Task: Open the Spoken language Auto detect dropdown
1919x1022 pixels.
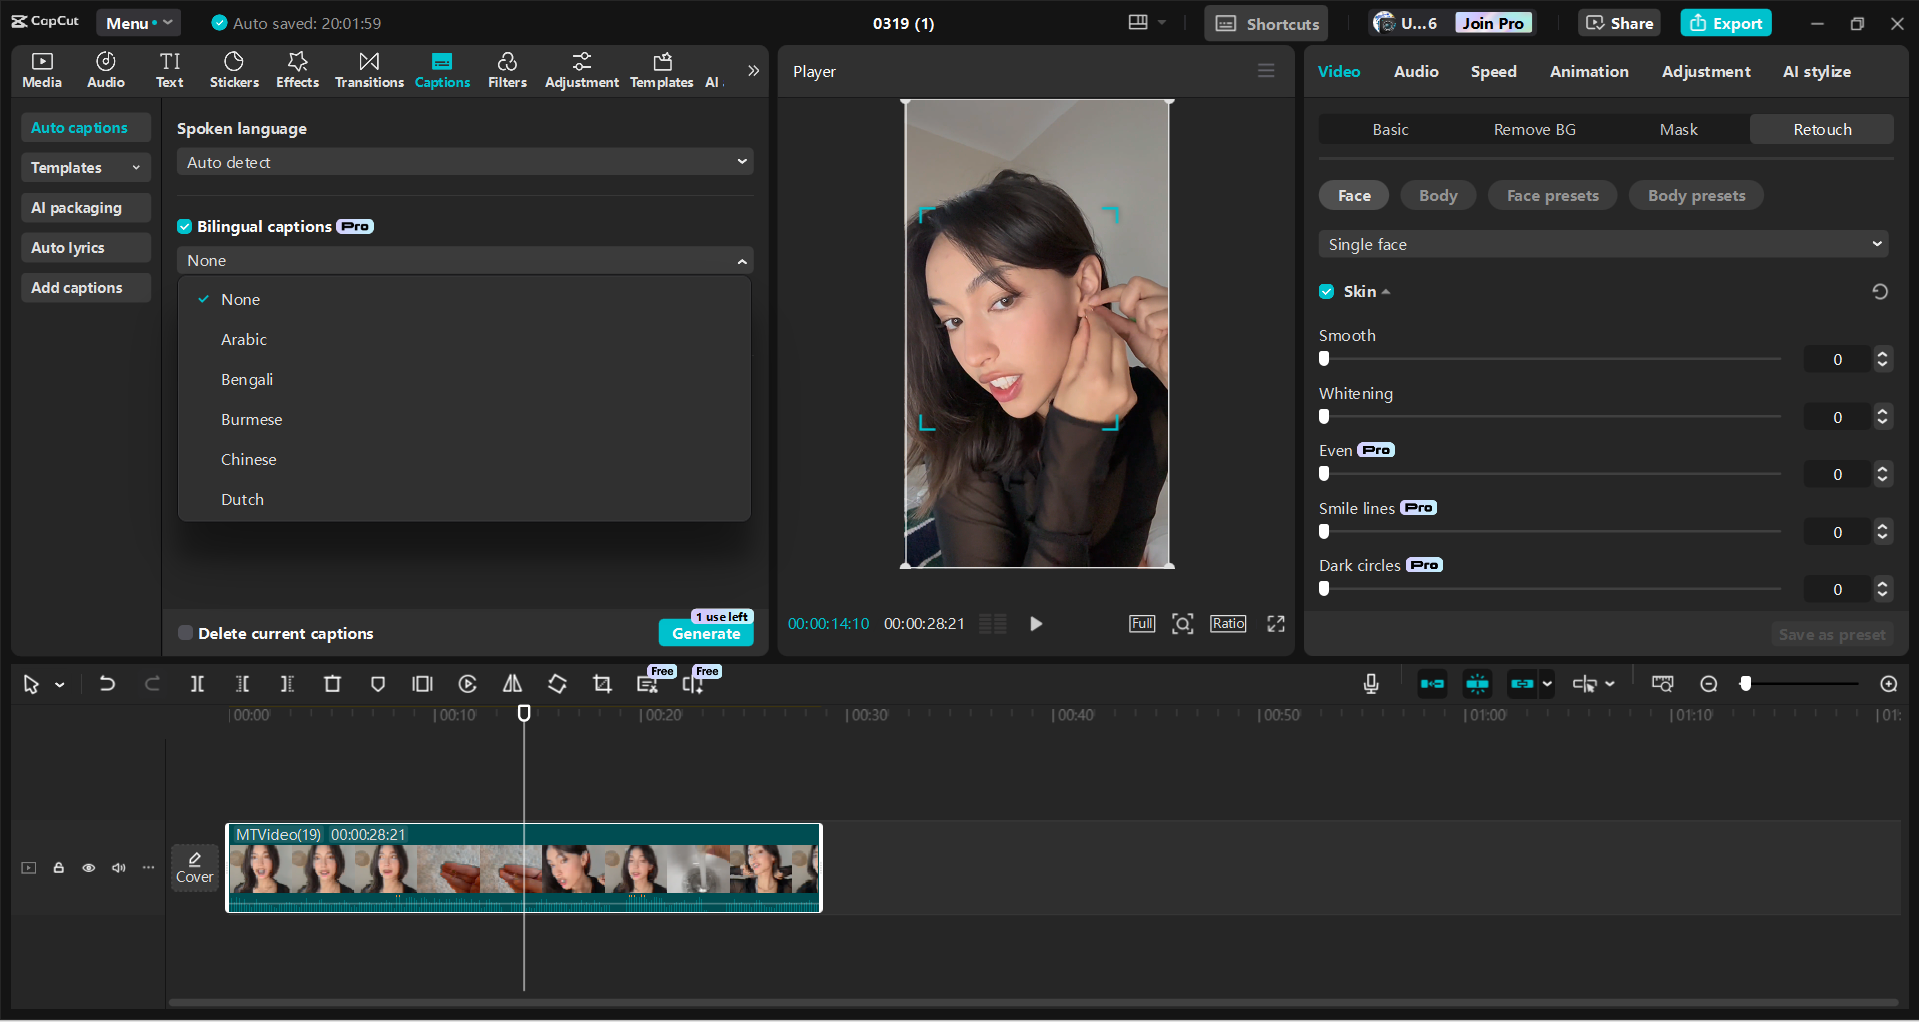Action: click(464, 161)
